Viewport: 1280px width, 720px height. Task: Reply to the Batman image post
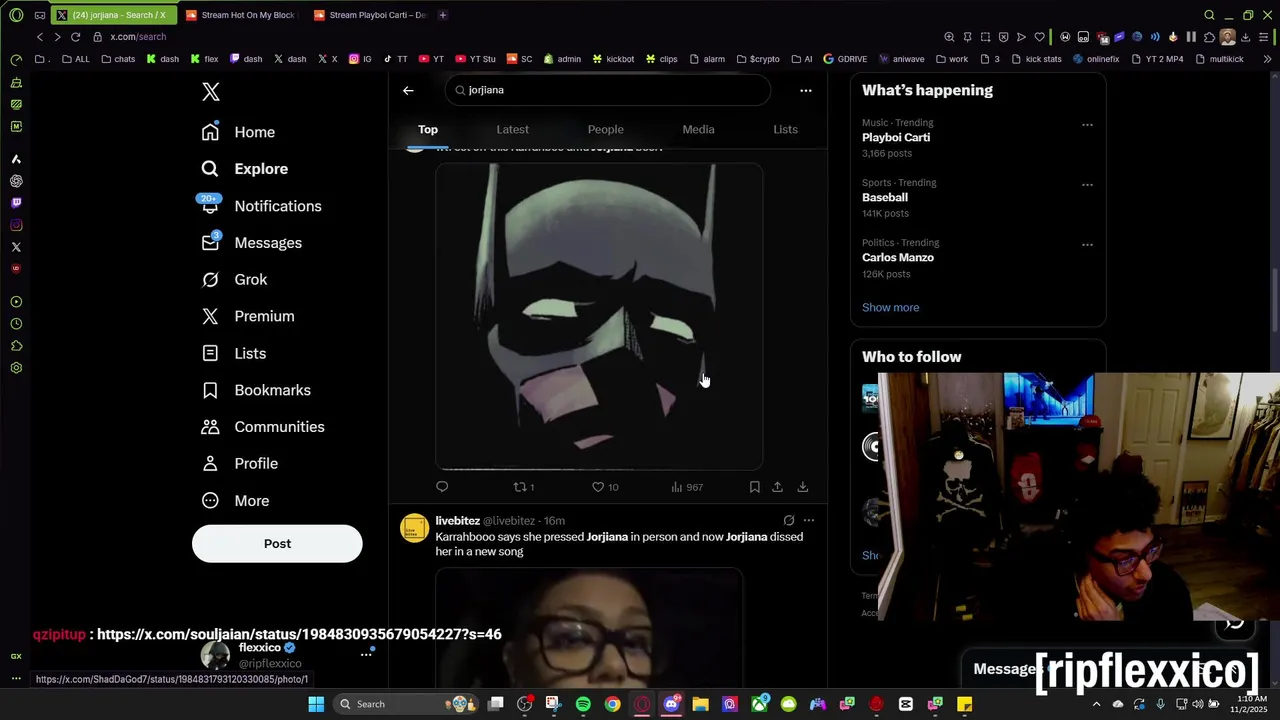pyautogui.click(x=442, y=487)
